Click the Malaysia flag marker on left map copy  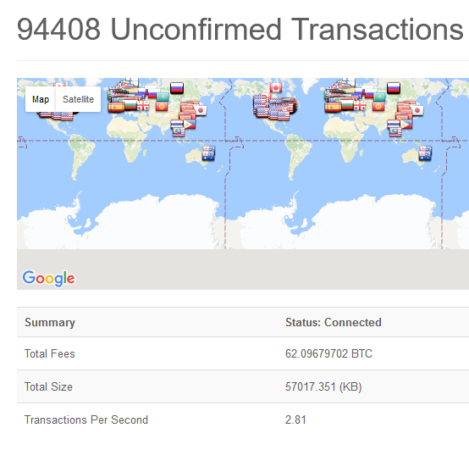pyautogui.click(x=179, y=132)
